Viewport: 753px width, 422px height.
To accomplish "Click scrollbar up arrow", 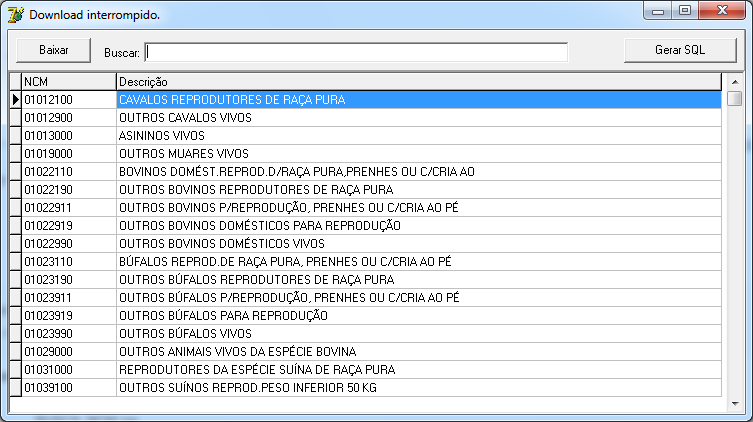I will [735, 82].
